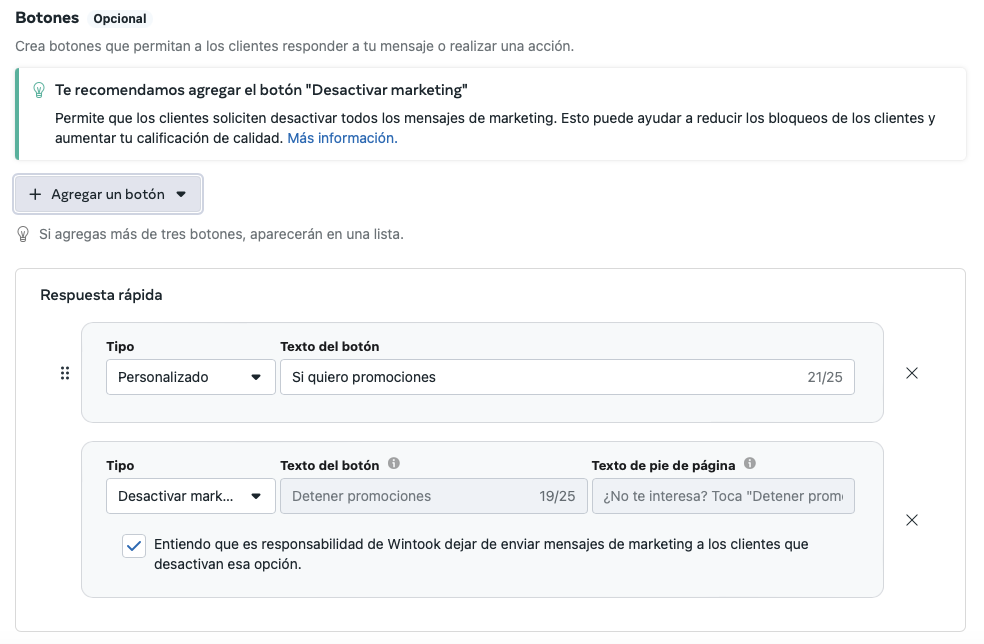Delete the "Desactivar marketing" button row

911,520
